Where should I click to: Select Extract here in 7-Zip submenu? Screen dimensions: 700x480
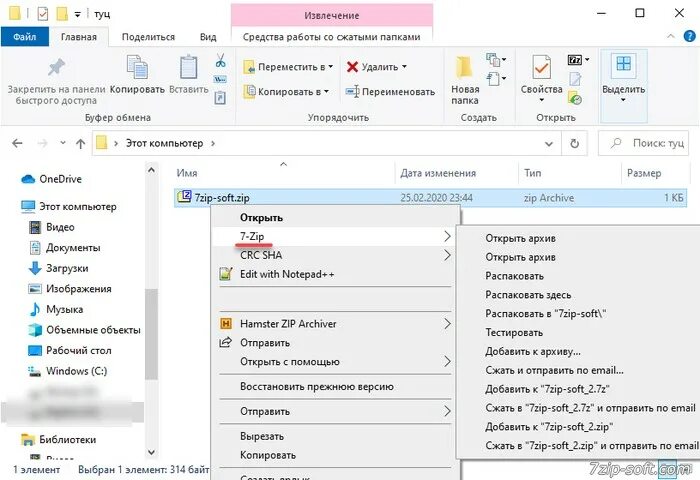528,295
